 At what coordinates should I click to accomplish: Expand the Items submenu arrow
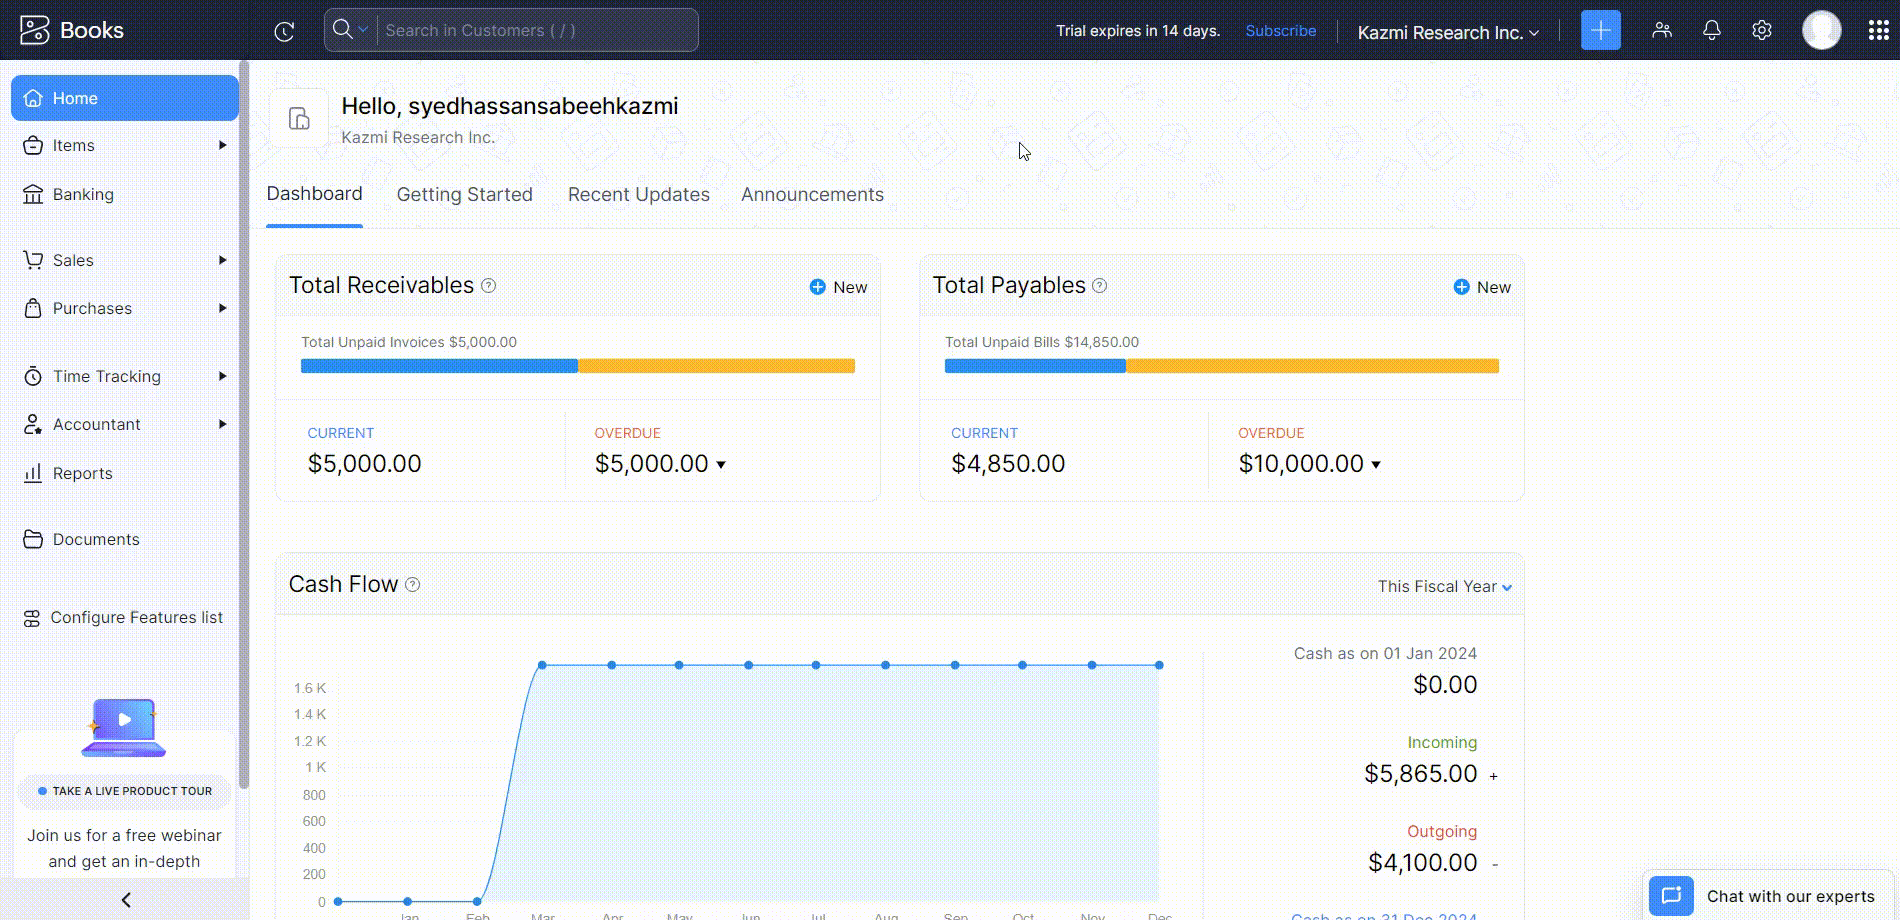[222, 145]
